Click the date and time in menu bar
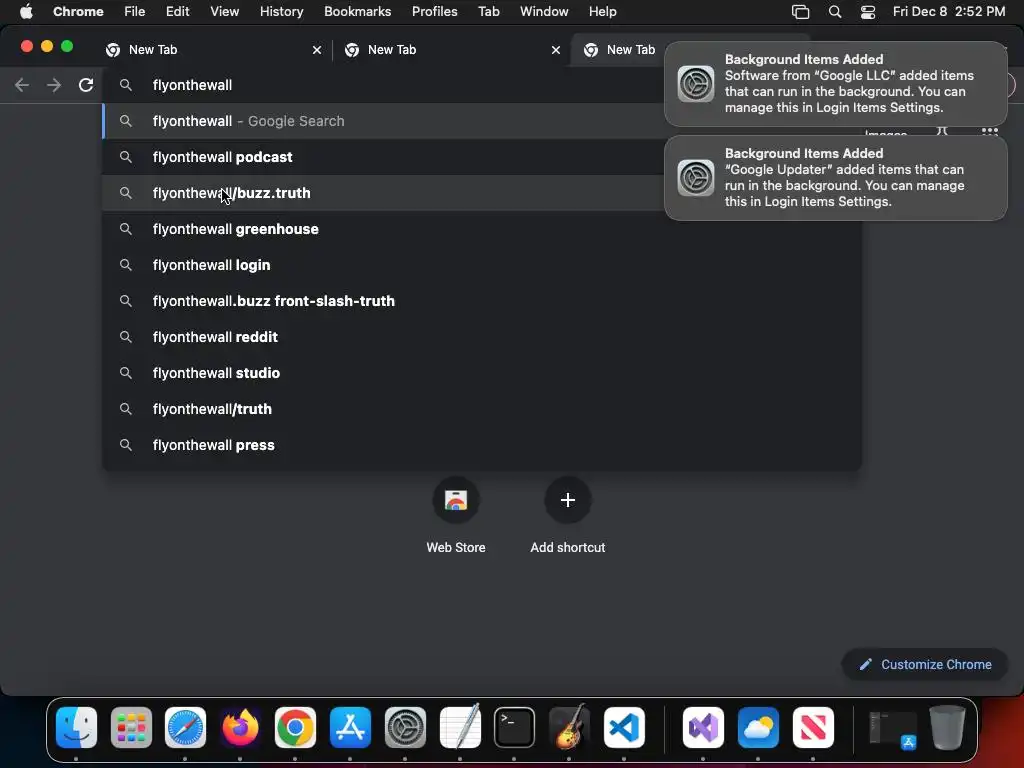The image size is (1024, 768). point(949,12)
